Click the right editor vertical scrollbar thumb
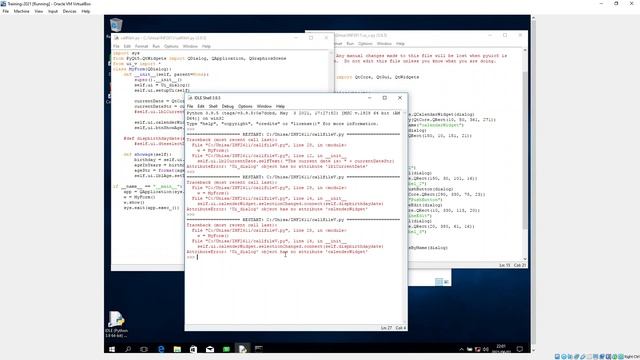 [525, 151]
